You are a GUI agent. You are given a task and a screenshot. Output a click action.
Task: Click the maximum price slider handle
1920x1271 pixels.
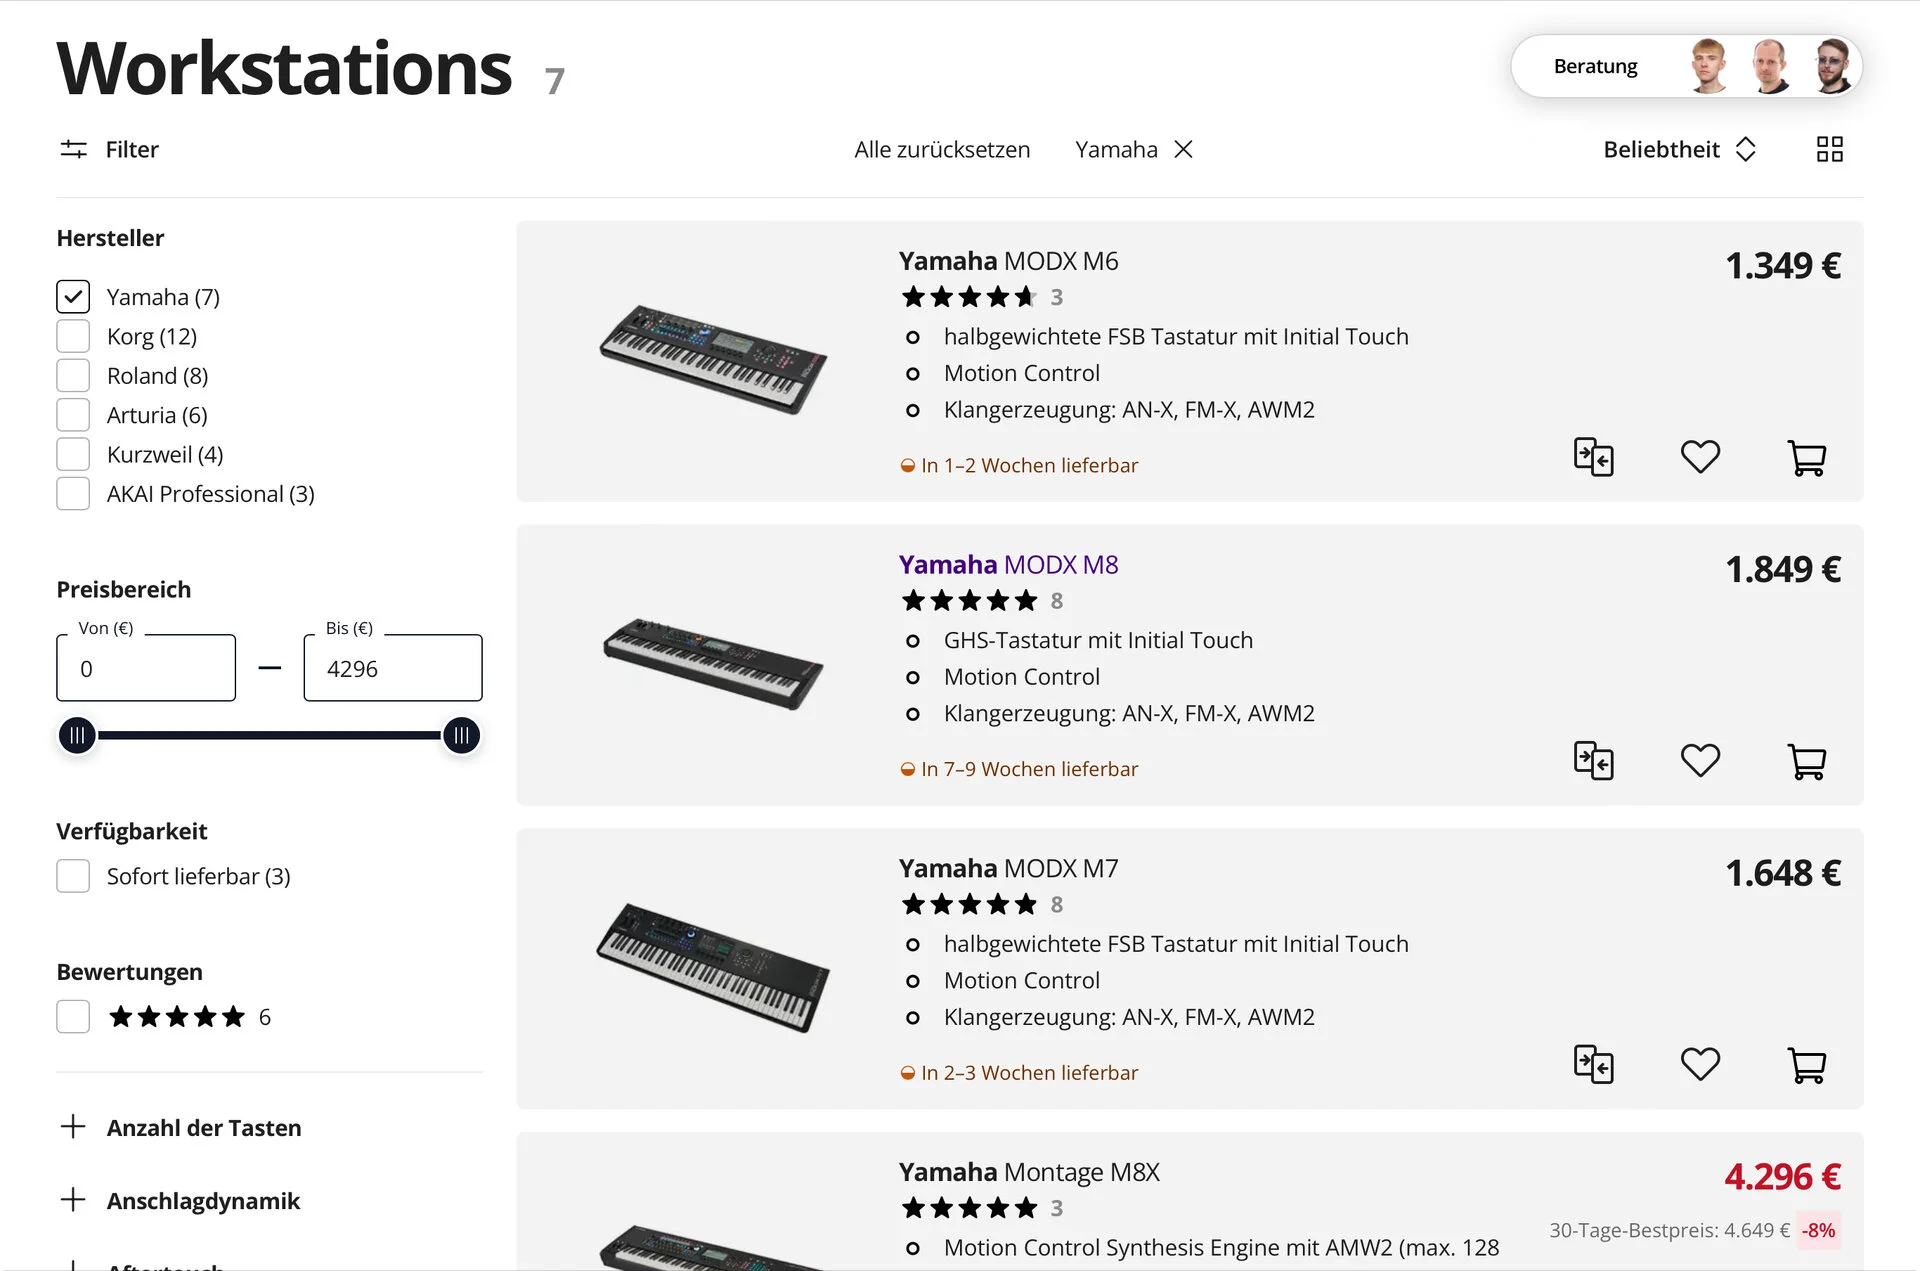pos(461,736)
